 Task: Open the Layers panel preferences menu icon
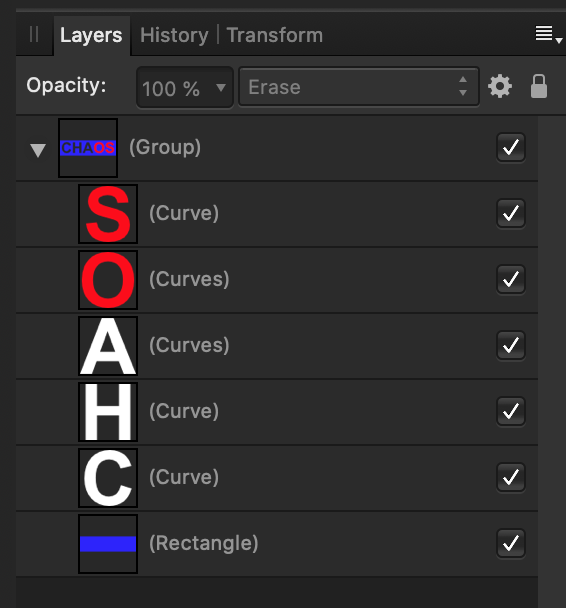point(548,35)
